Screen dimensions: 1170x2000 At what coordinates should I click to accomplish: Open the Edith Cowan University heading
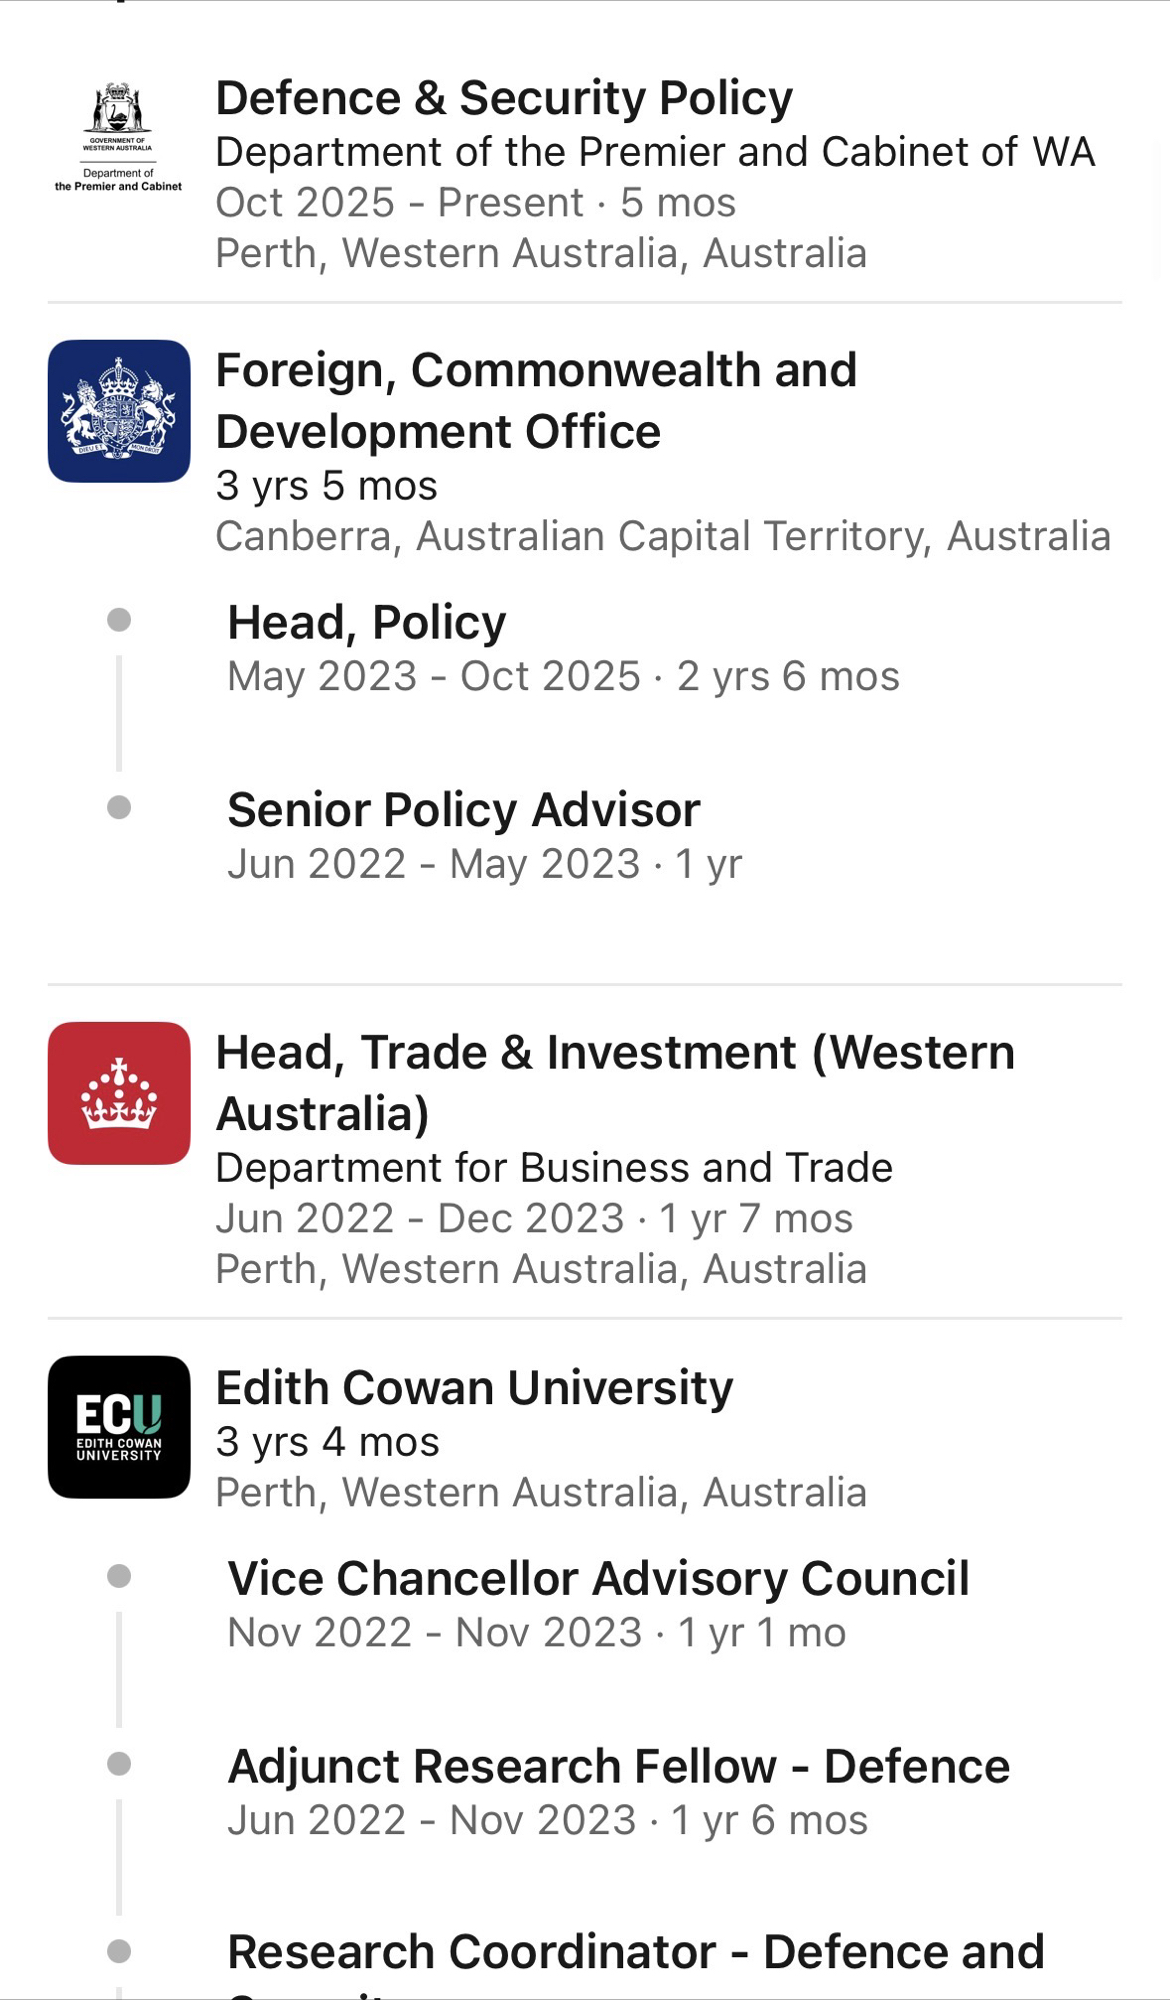click(x=474, y=1388)
